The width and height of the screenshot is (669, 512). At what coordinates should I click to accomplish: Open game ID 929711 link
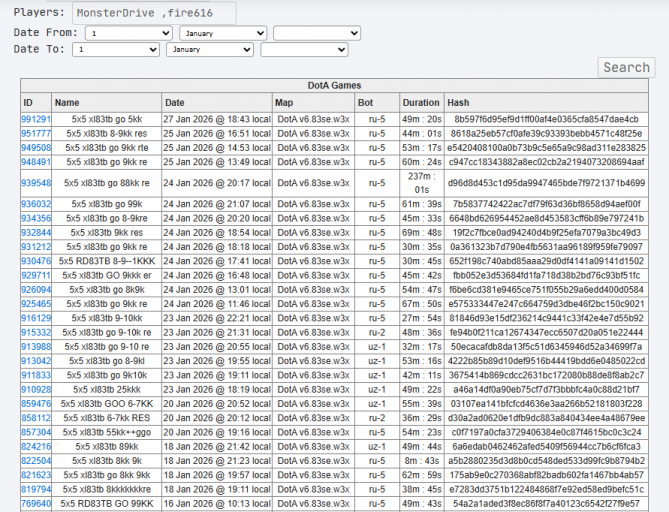[36, 276]
